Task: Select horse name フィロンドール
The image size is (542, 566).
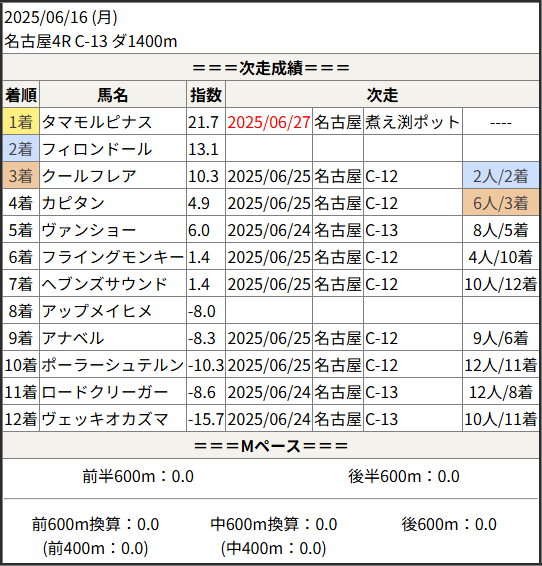Action: pyautogui.click(x=97, y=149)
